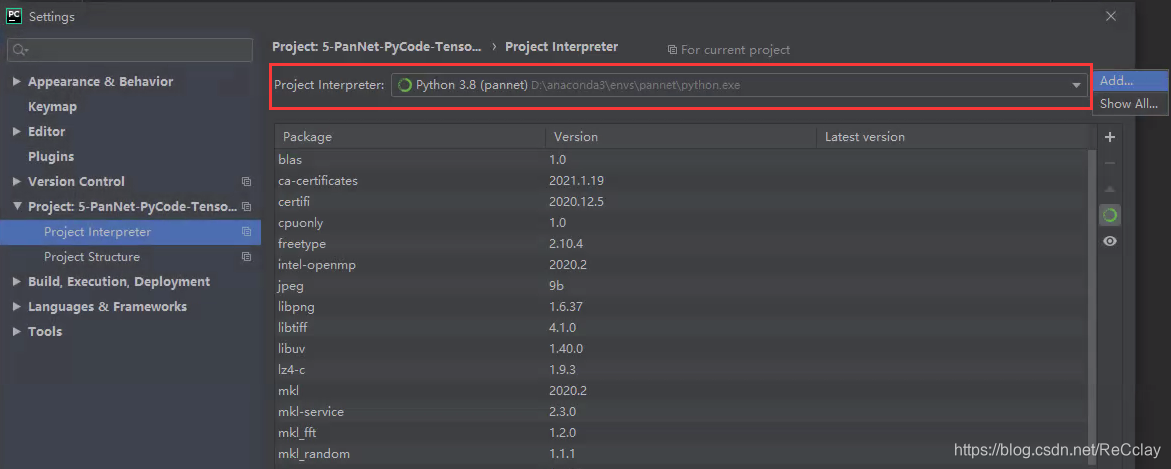Toggle the Conda package manager icon

tap(1110, 215)
